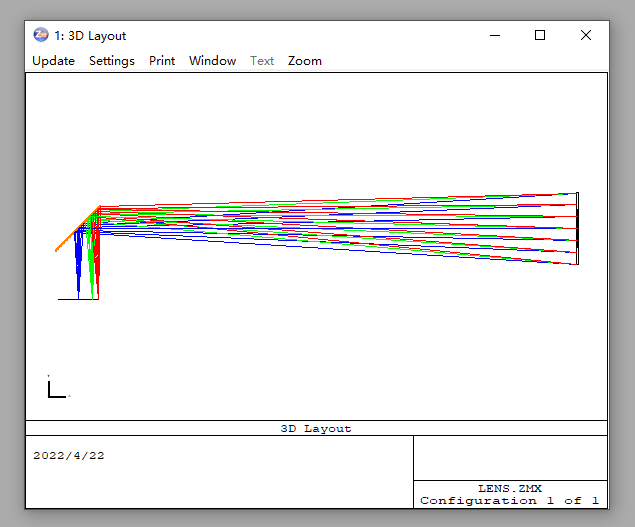This screenshot has width=635, height=527.
Task: Click the '1: 3D Layout' window title
Action: pos(90,36)
